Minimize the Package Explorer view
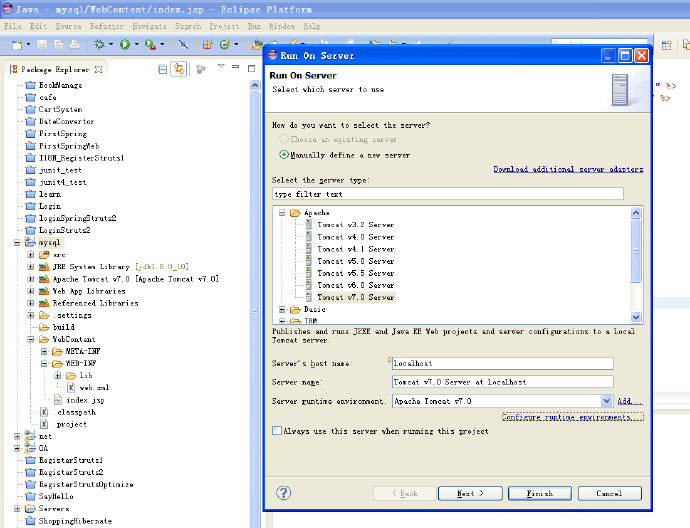 [x=236, y=67]
